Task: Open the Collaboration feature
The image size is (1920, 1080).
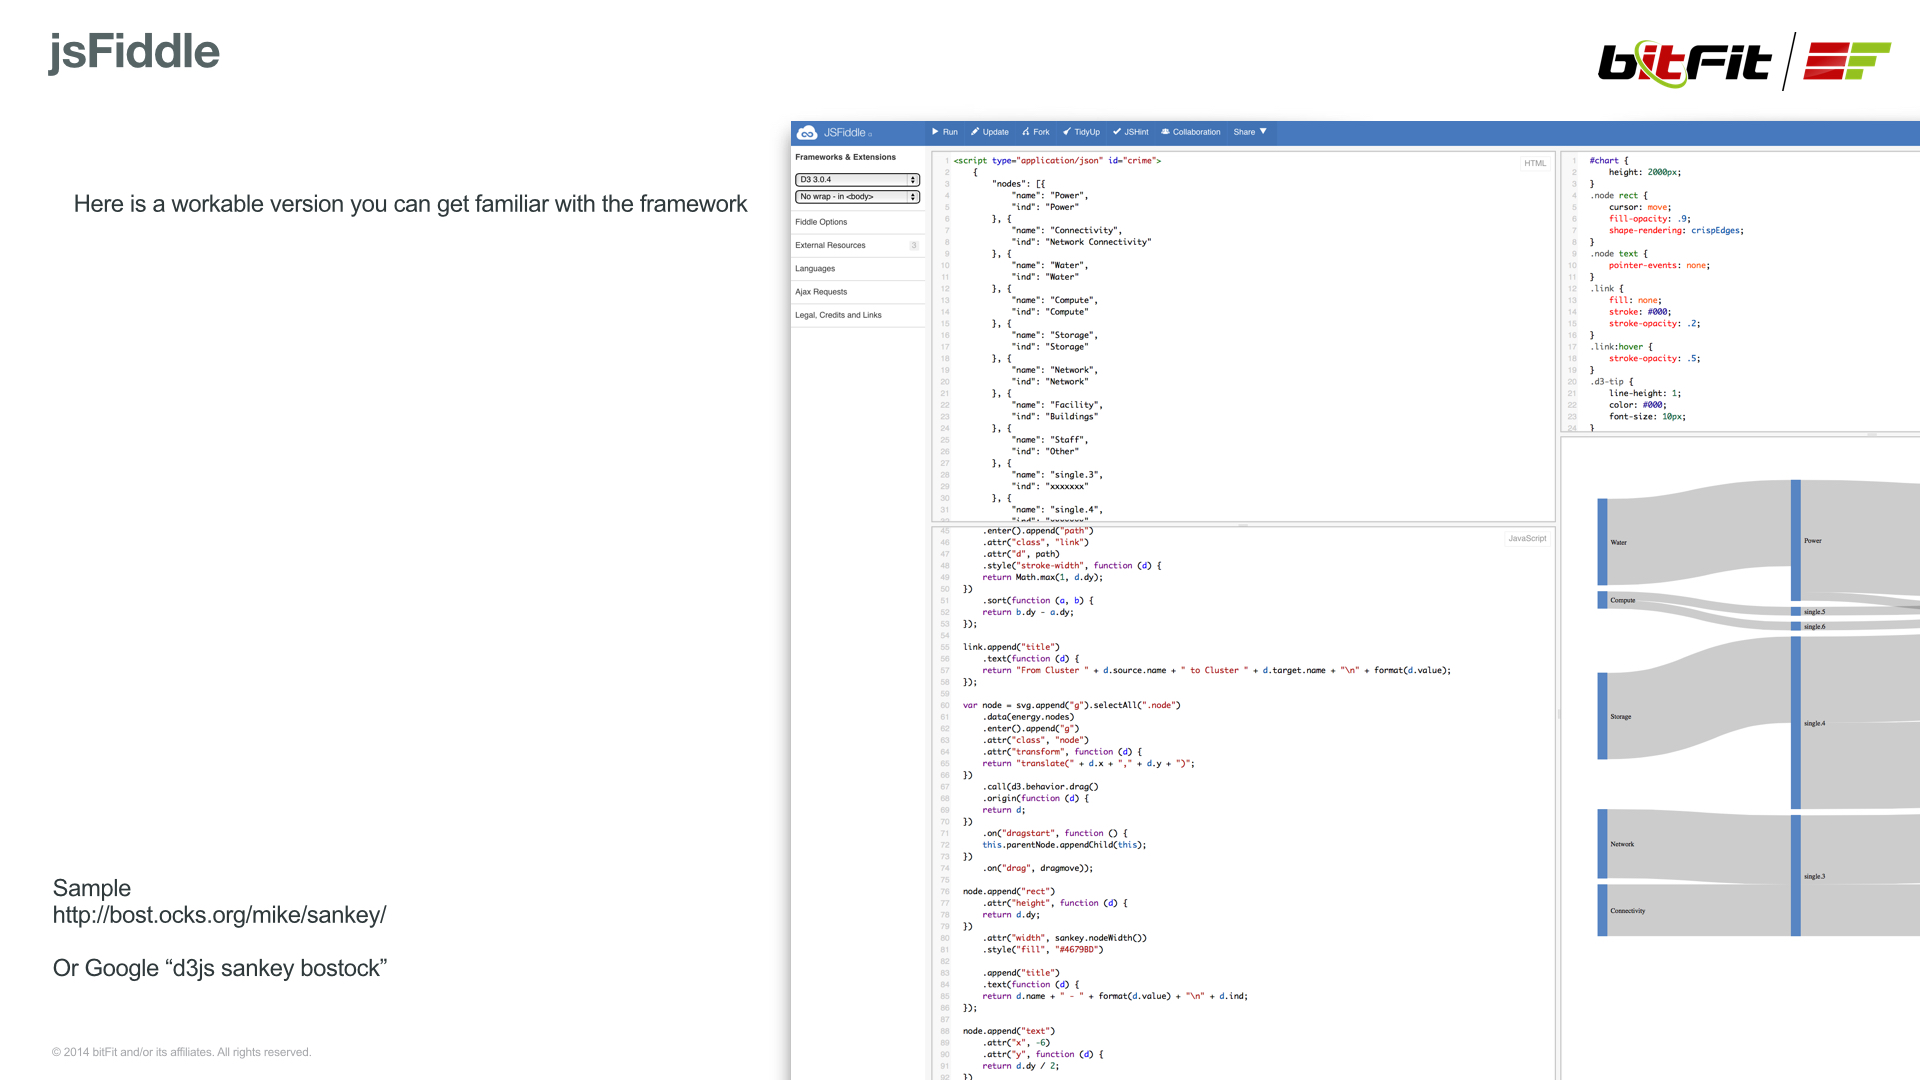Action: click(1190, 132)
